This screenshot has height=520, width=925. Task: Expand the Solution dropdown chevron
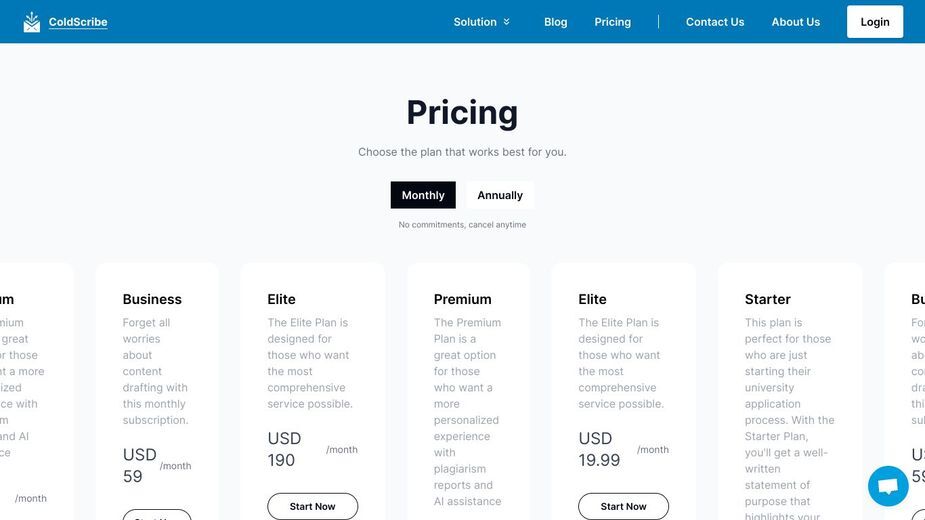(506, 22)
